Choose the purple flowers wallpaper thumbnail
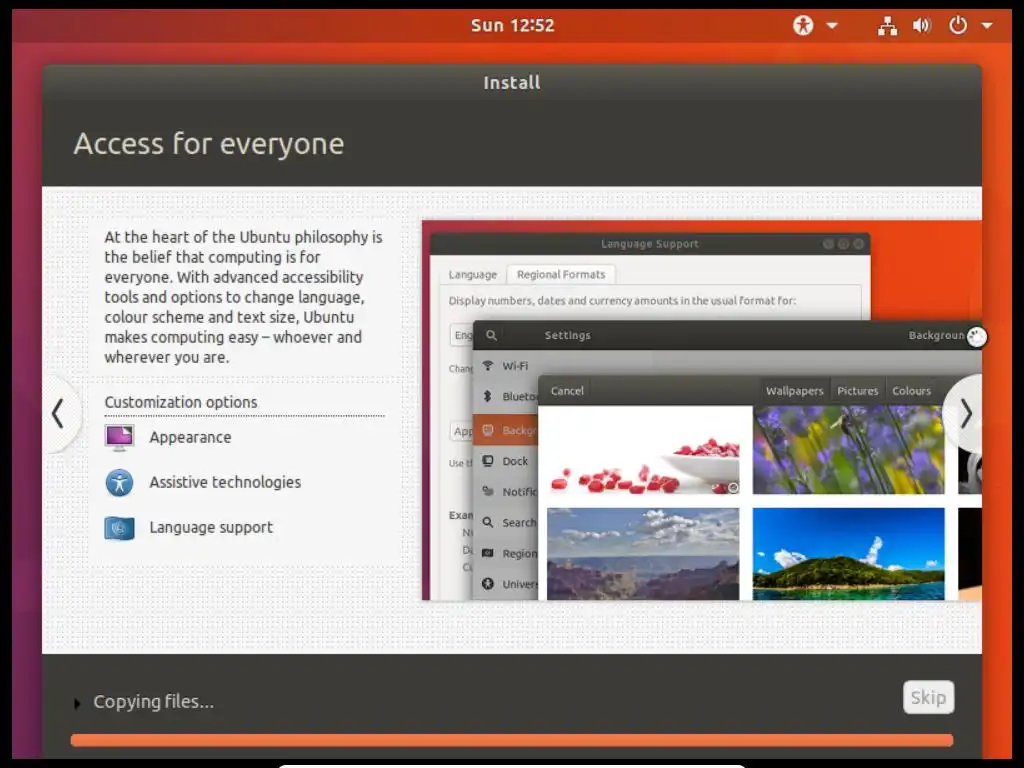This screenshot has width=1024, height=768. (848, 451)
